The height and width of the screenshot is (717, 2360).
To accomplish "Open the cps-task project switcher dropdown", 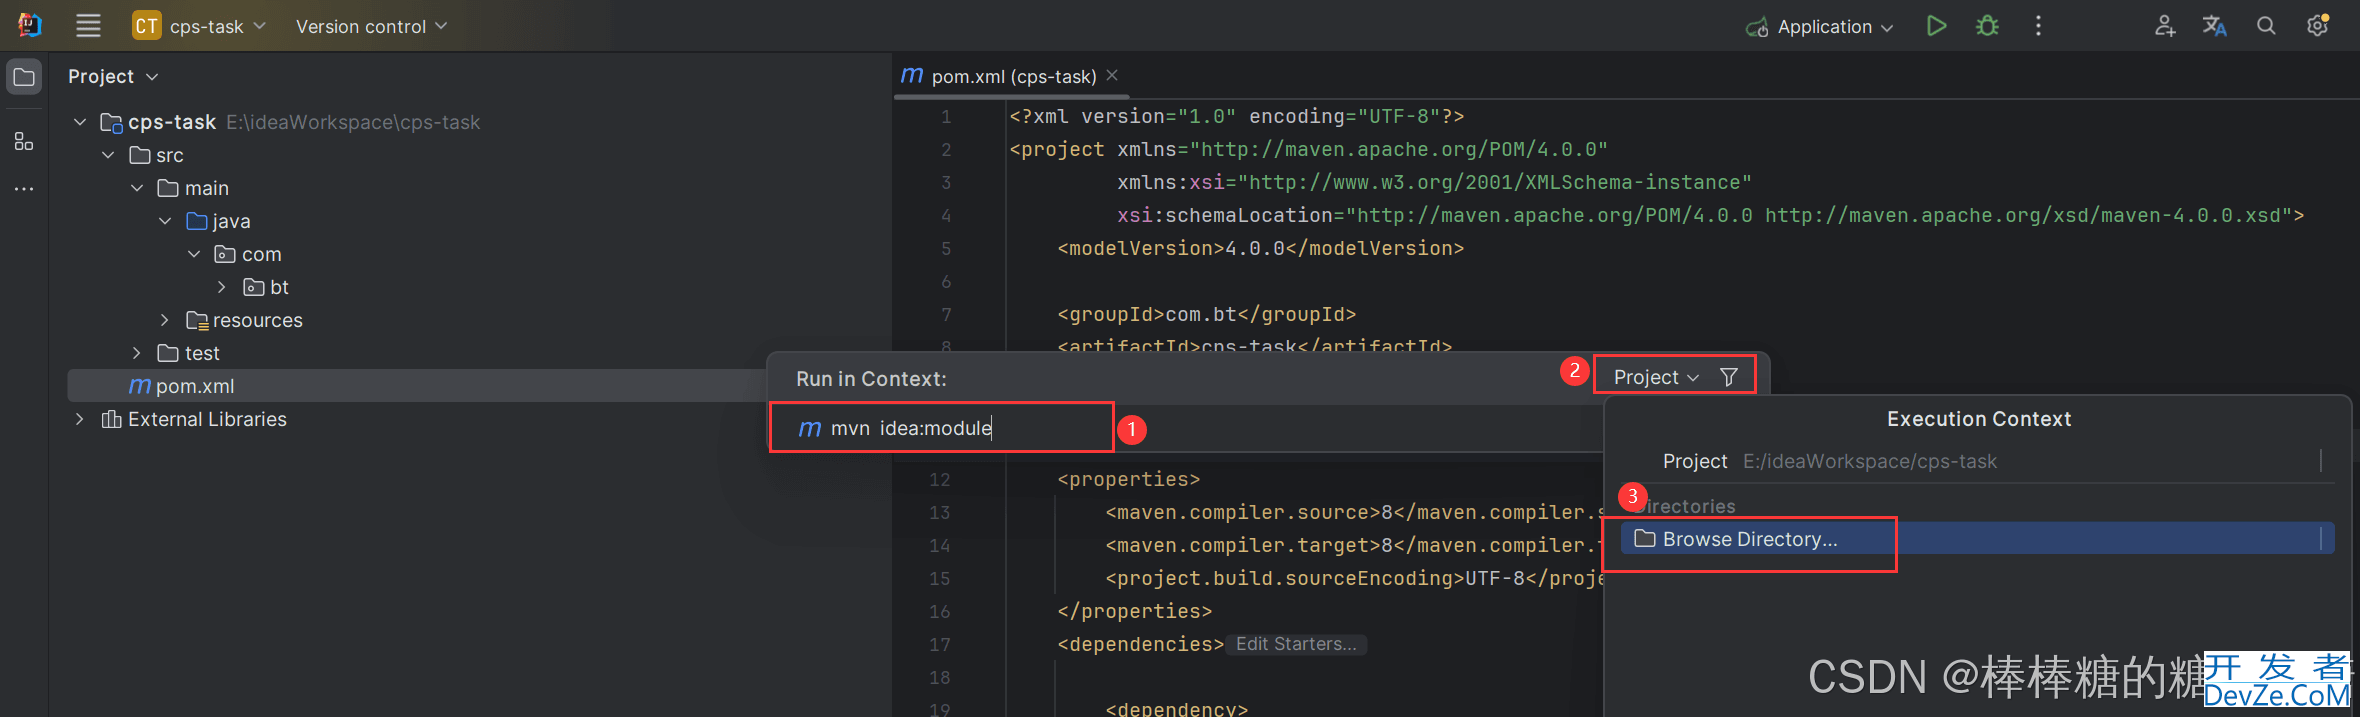I will 199,26.
